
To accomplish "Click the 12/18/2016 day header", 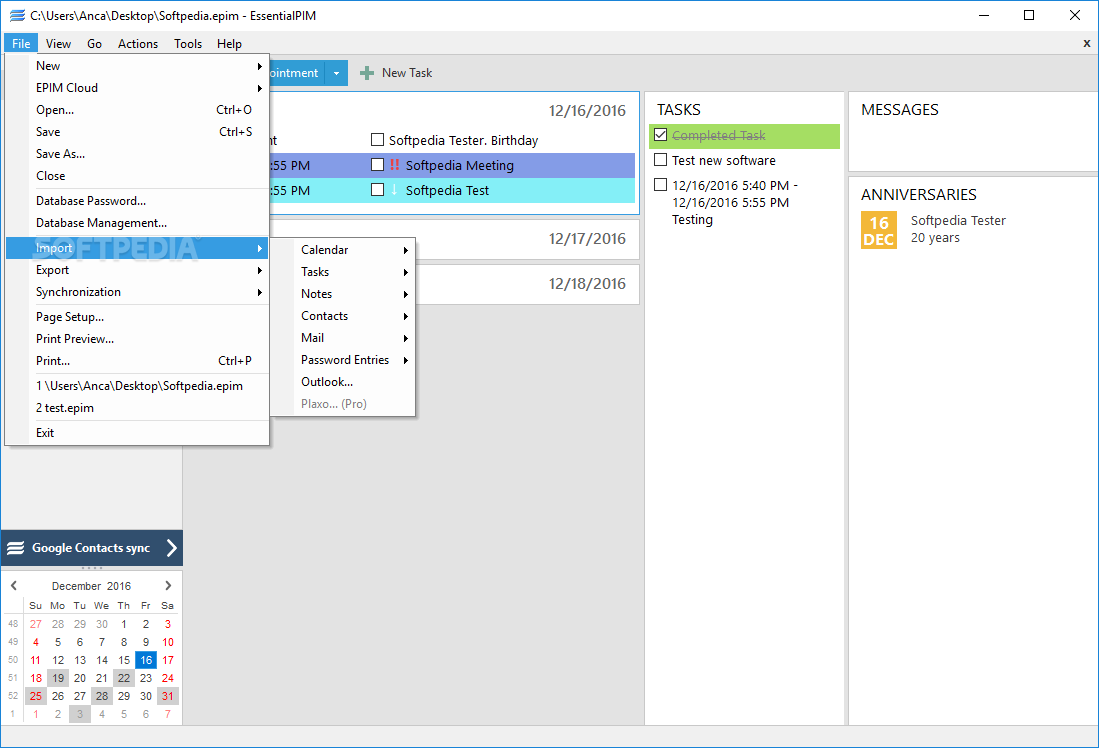I will 587,284.
